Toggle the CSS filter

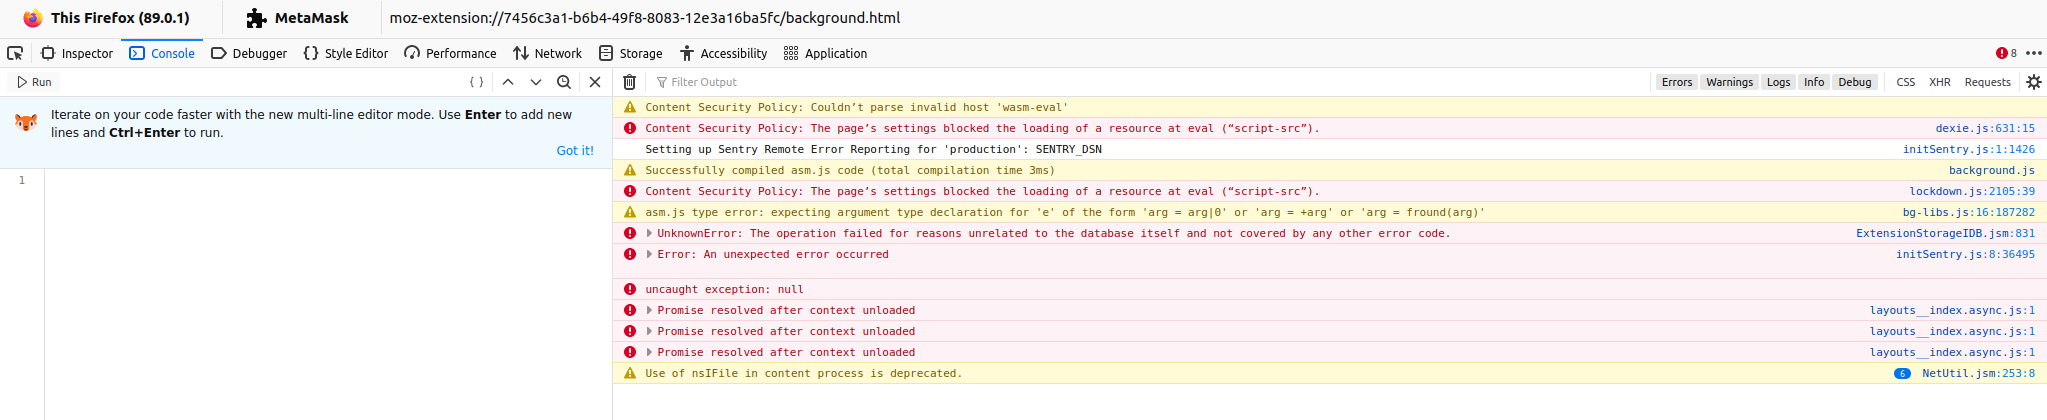tap(1905, 82)
